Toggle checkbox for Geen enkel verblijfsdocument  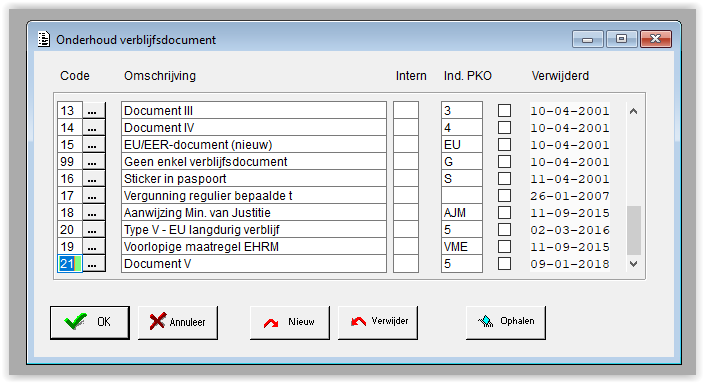(504, 162)
